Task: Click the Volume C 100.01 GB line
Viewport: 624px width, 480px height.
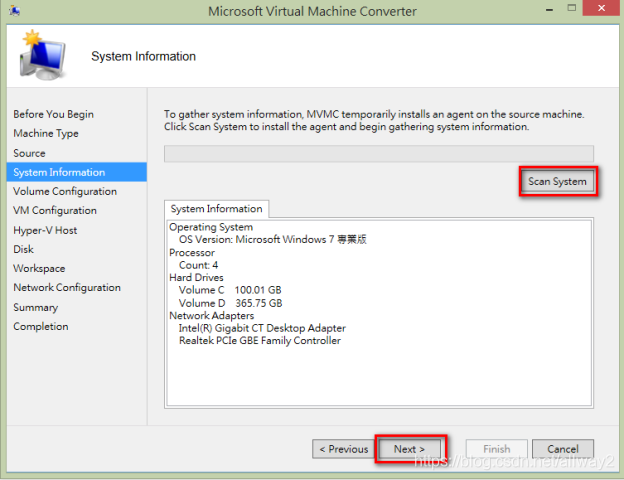Action: point(230,290)
